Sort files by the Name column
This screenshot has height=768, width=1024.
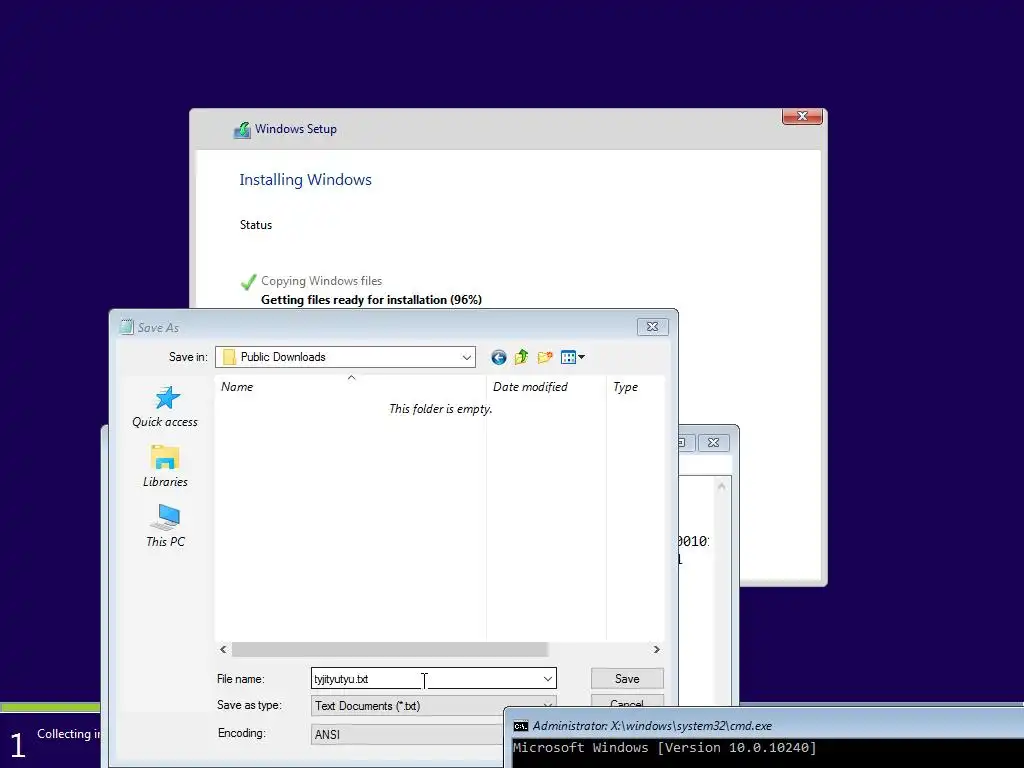(x=351, y=387)
